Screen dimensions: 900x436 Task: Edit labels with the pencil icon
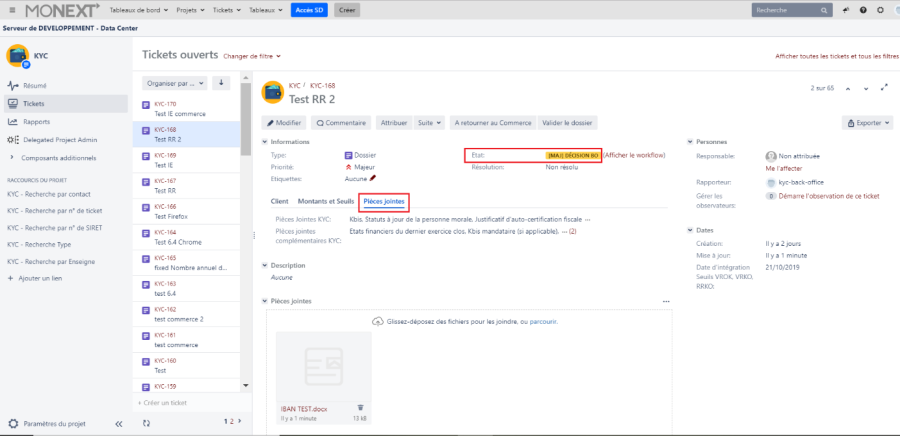373,178
